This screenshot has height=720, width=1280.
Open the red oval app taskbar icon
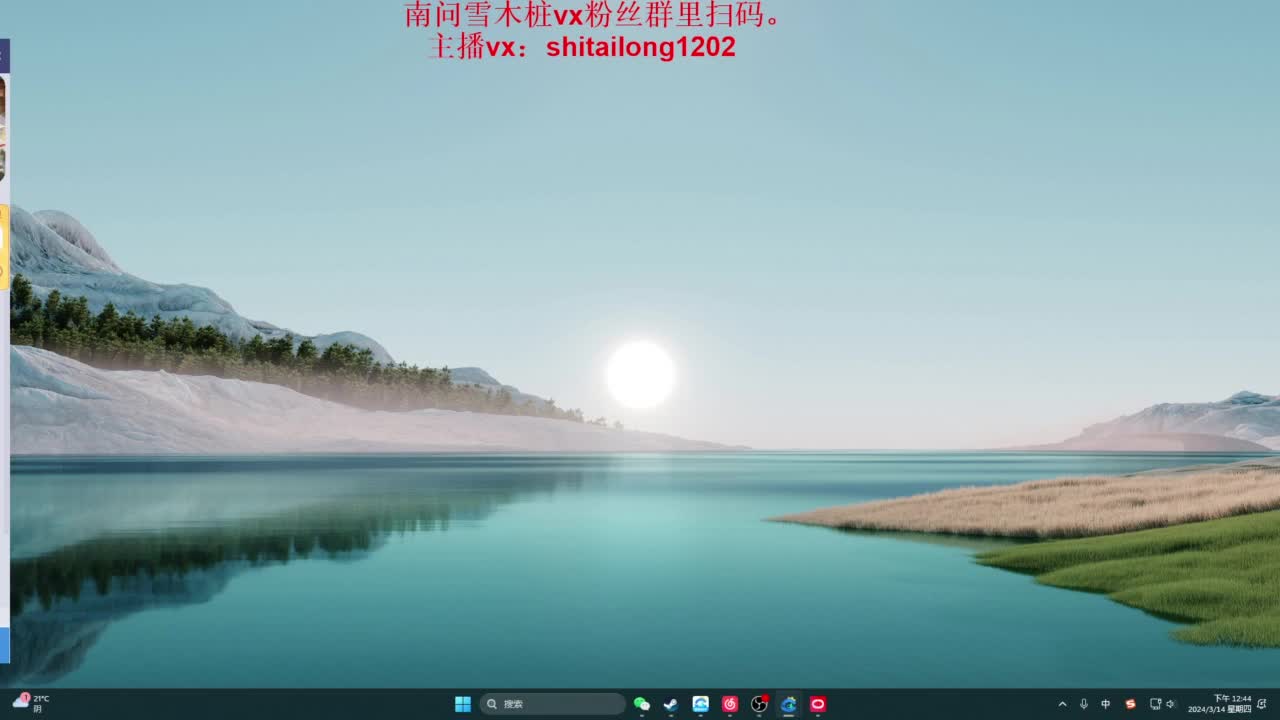[818, 704]
